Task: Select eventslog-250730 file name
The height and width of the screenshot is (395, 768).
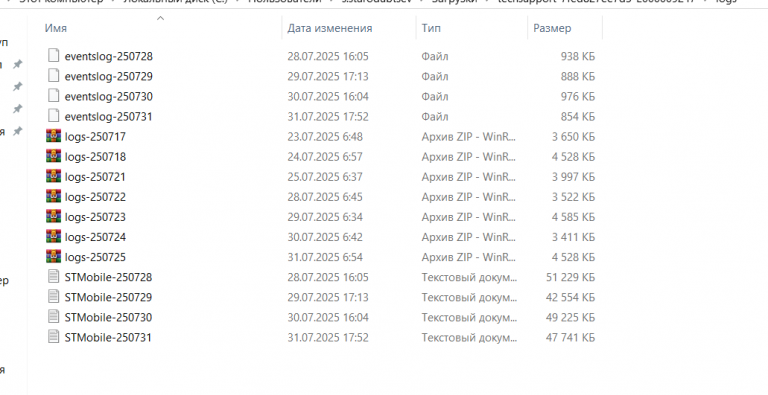Action: 108,97
